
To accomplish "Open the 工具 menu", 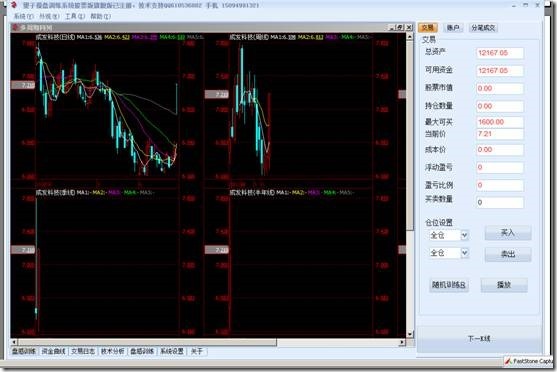I will point(75,16).
